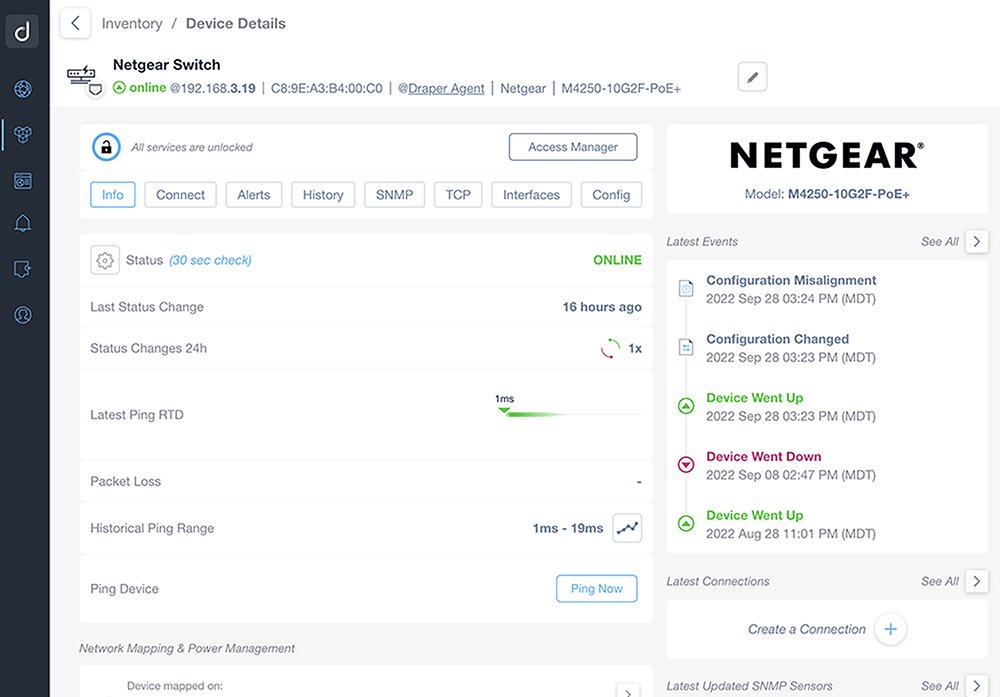Open the user account icon in sidebar
The image size is (1000, 697).
(x=23, y=315)
